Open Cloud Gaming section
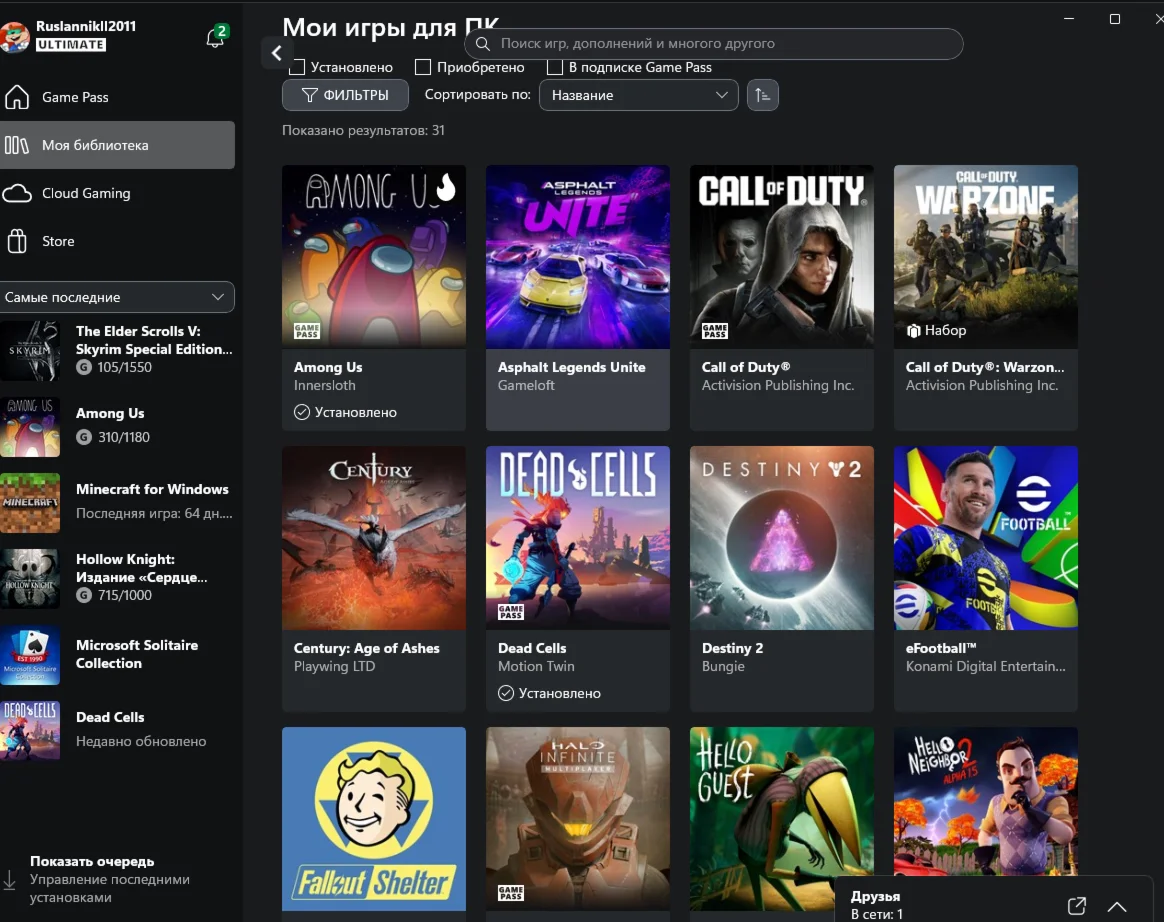 click(x=117, y=193)
